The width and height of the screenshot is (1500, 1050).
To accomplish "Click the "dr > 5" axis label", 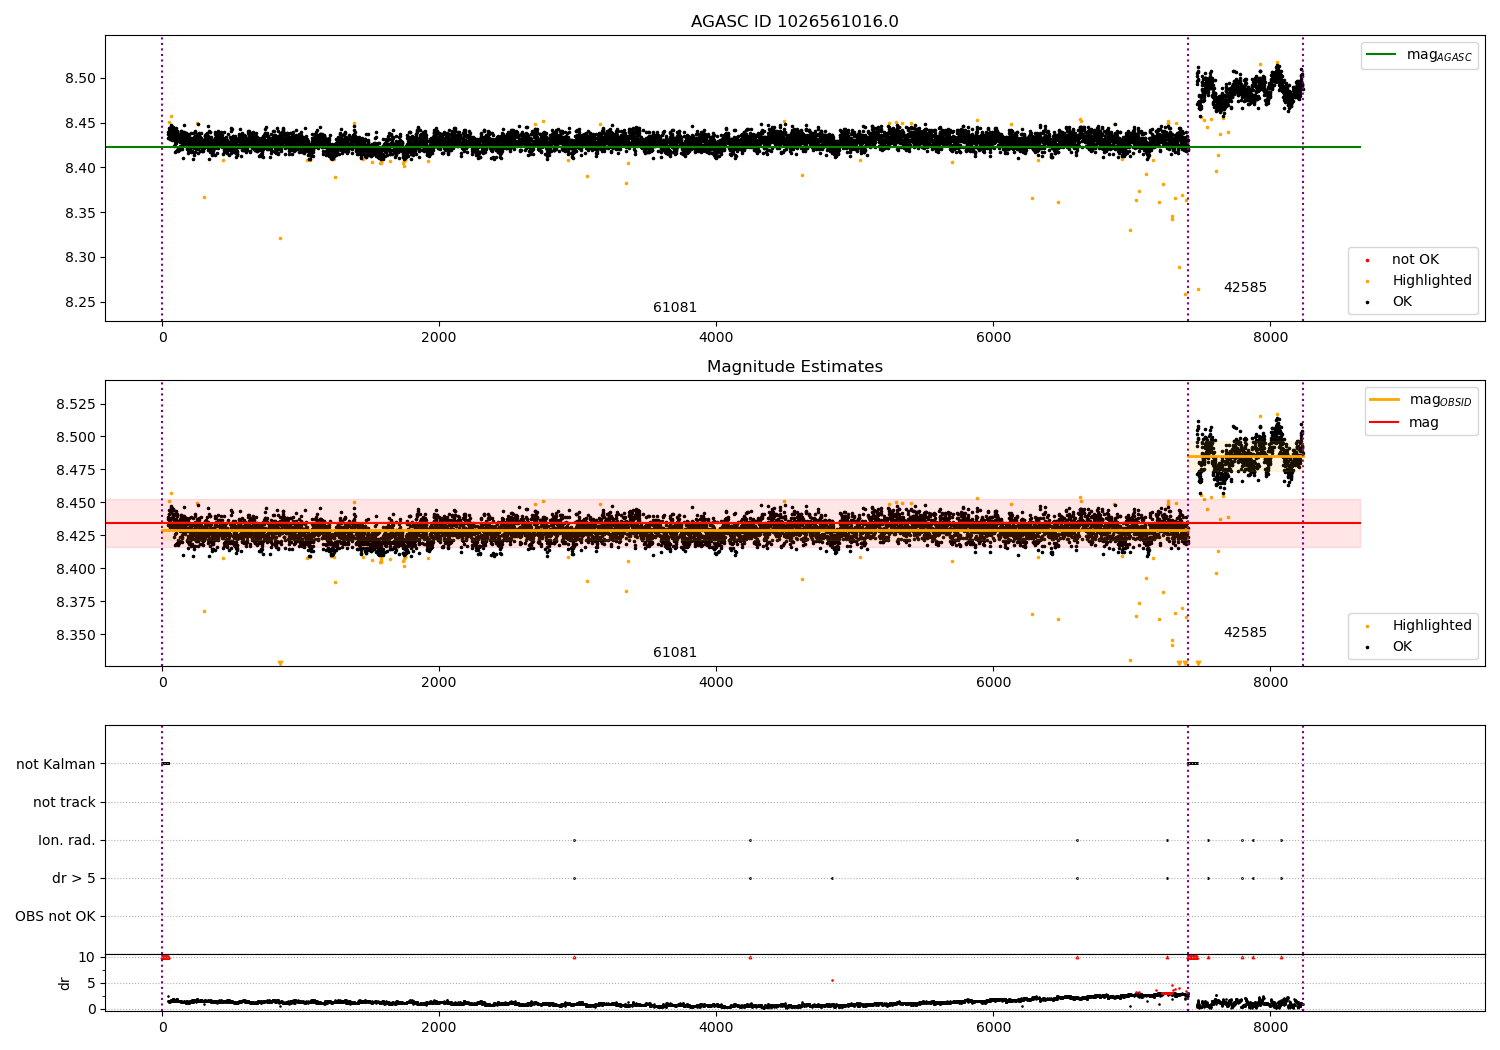I will (74, 879).
